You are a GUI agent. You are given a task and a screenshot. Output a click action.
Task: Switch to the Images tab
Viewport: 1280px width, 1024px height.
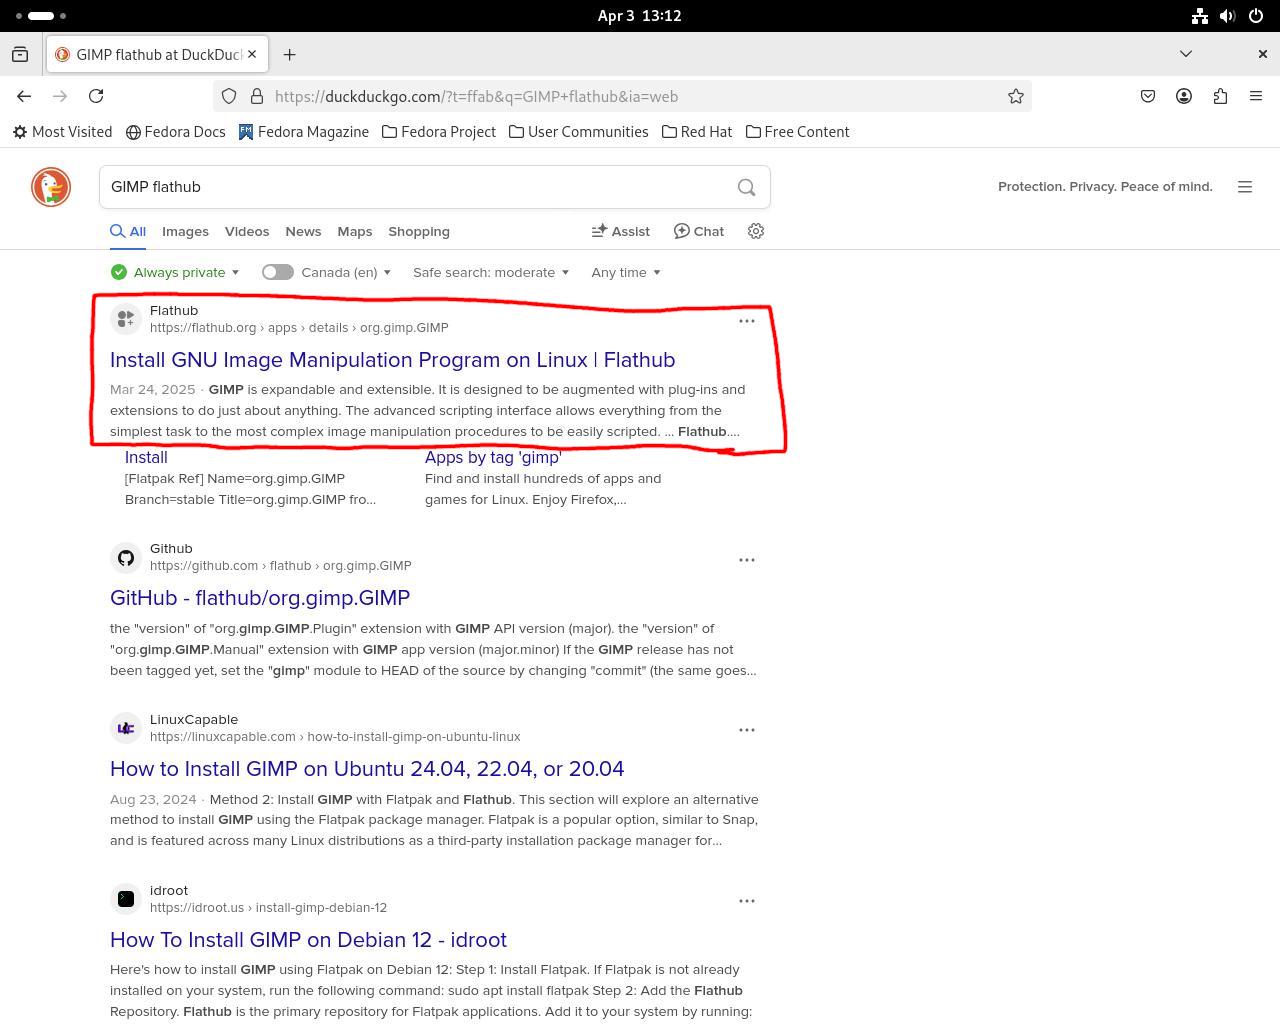(x=185, y=231)
